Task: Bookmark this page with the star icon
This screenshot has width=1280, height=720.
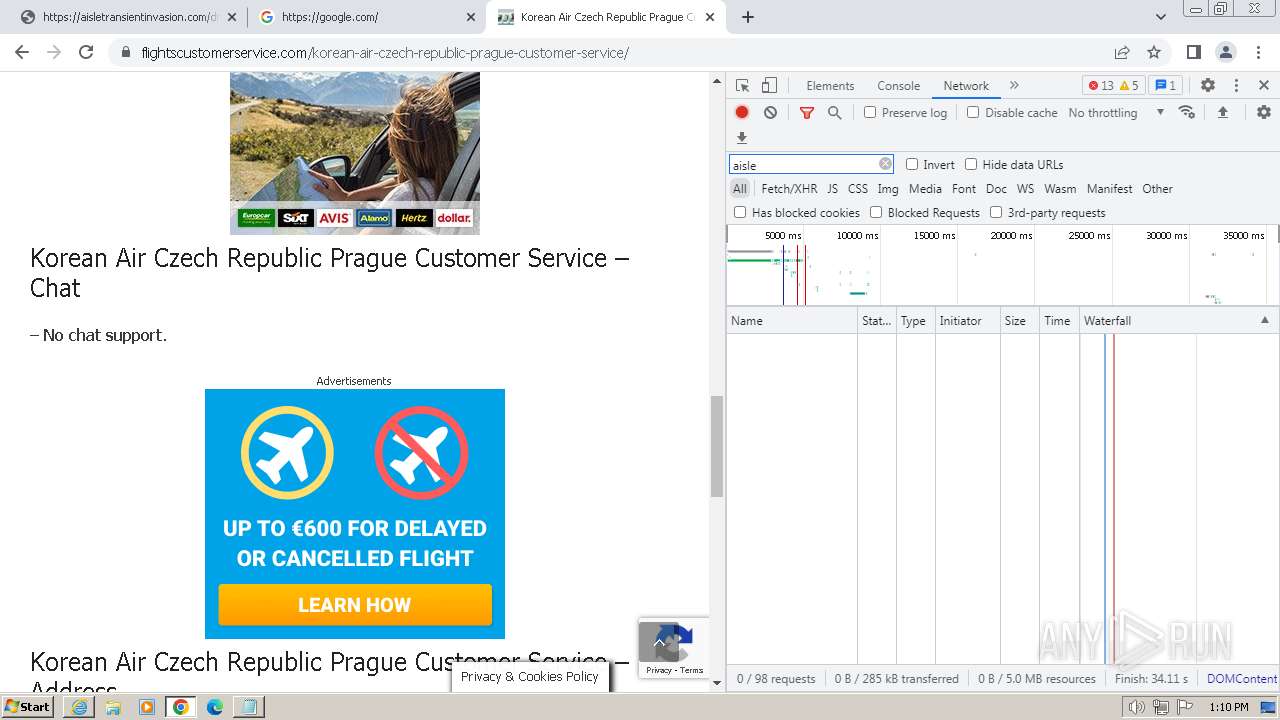Action: (x=1154, y=52)
